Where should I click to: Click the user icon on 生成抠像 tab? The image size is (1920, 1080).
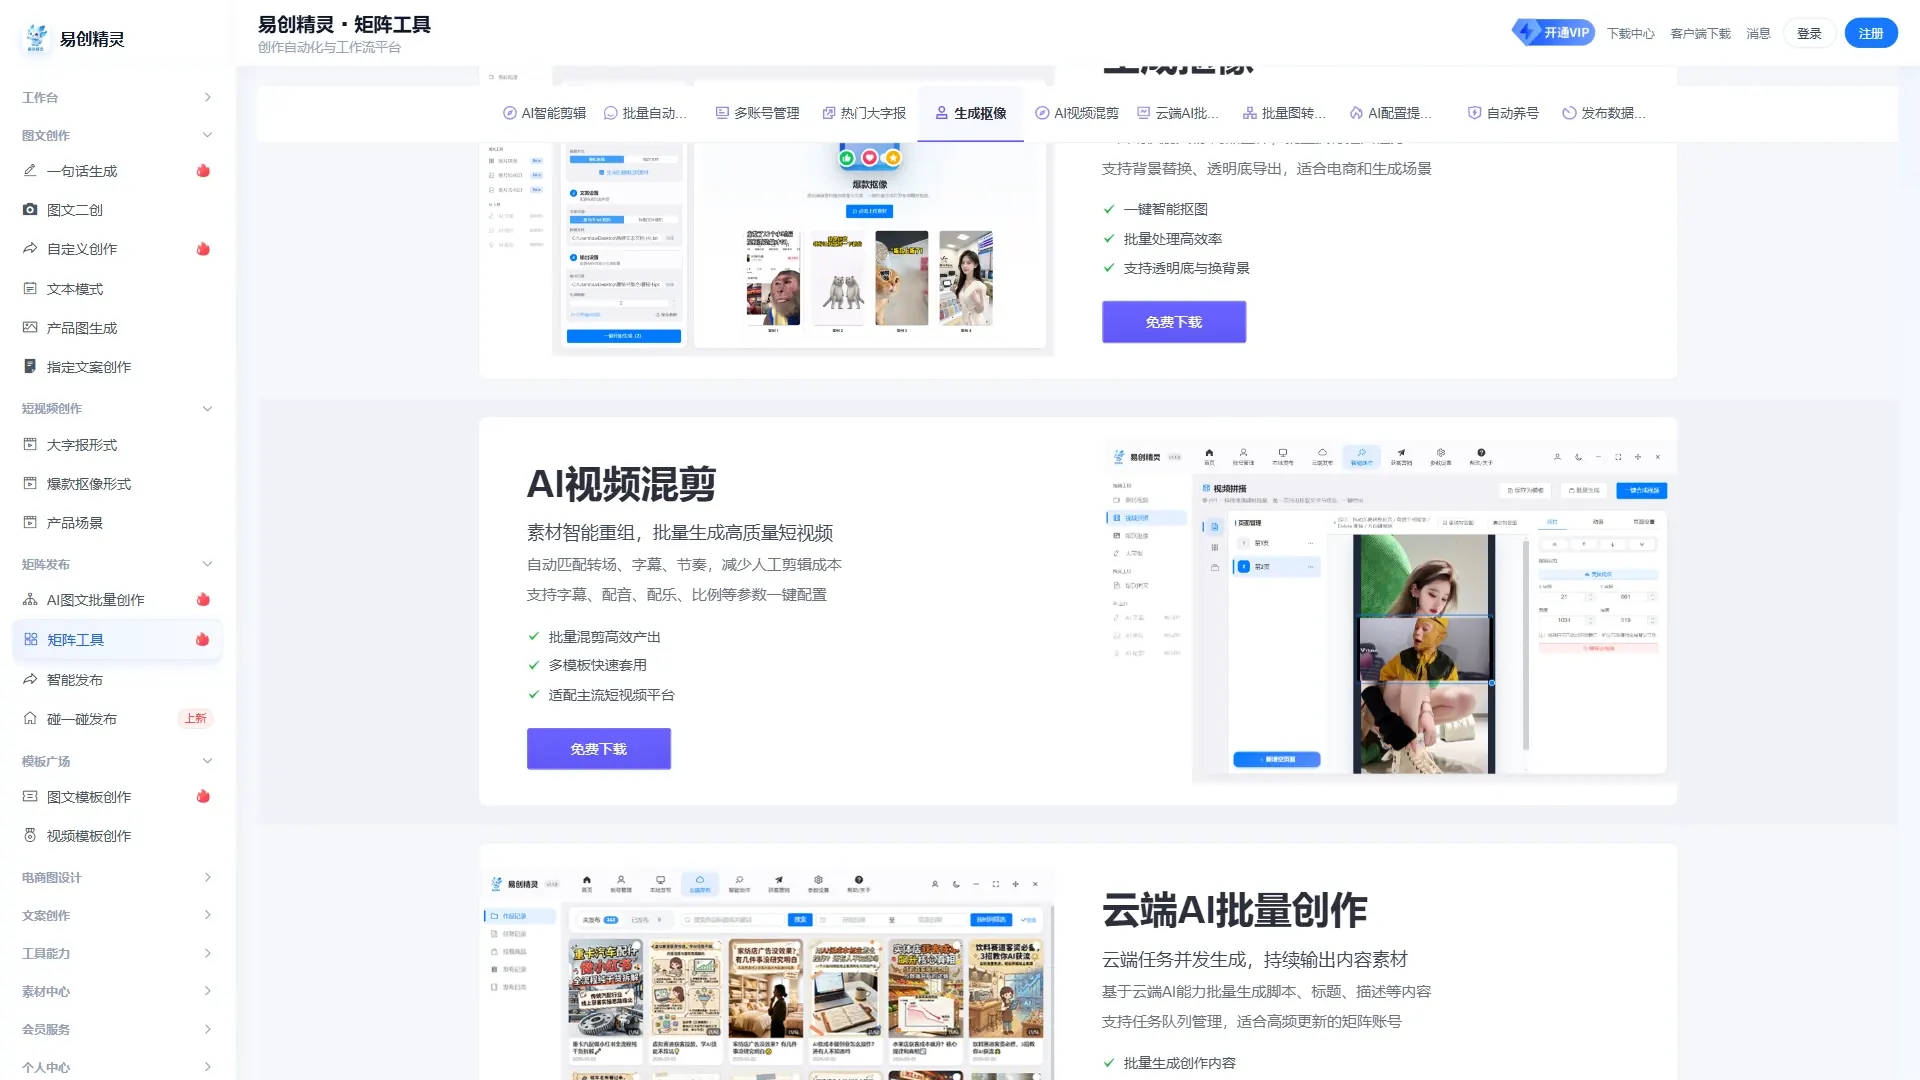tap(941, 113)
